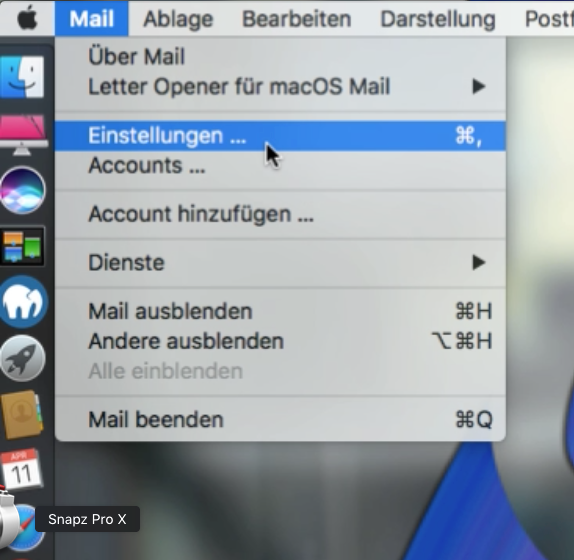Viewport: 574px width, 560px height.
Task: Select Mail ausblenden
Action: [x=280, y=311]
